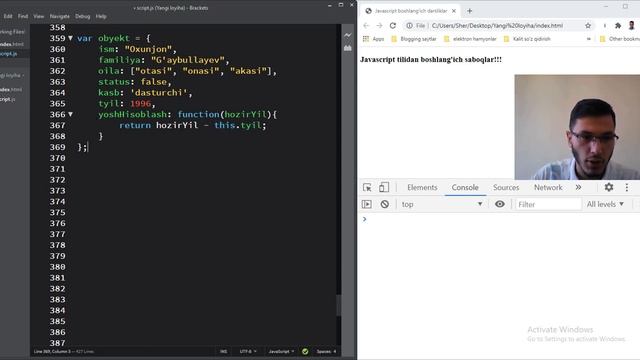Open the Navigate menu in Brackets

60,16
